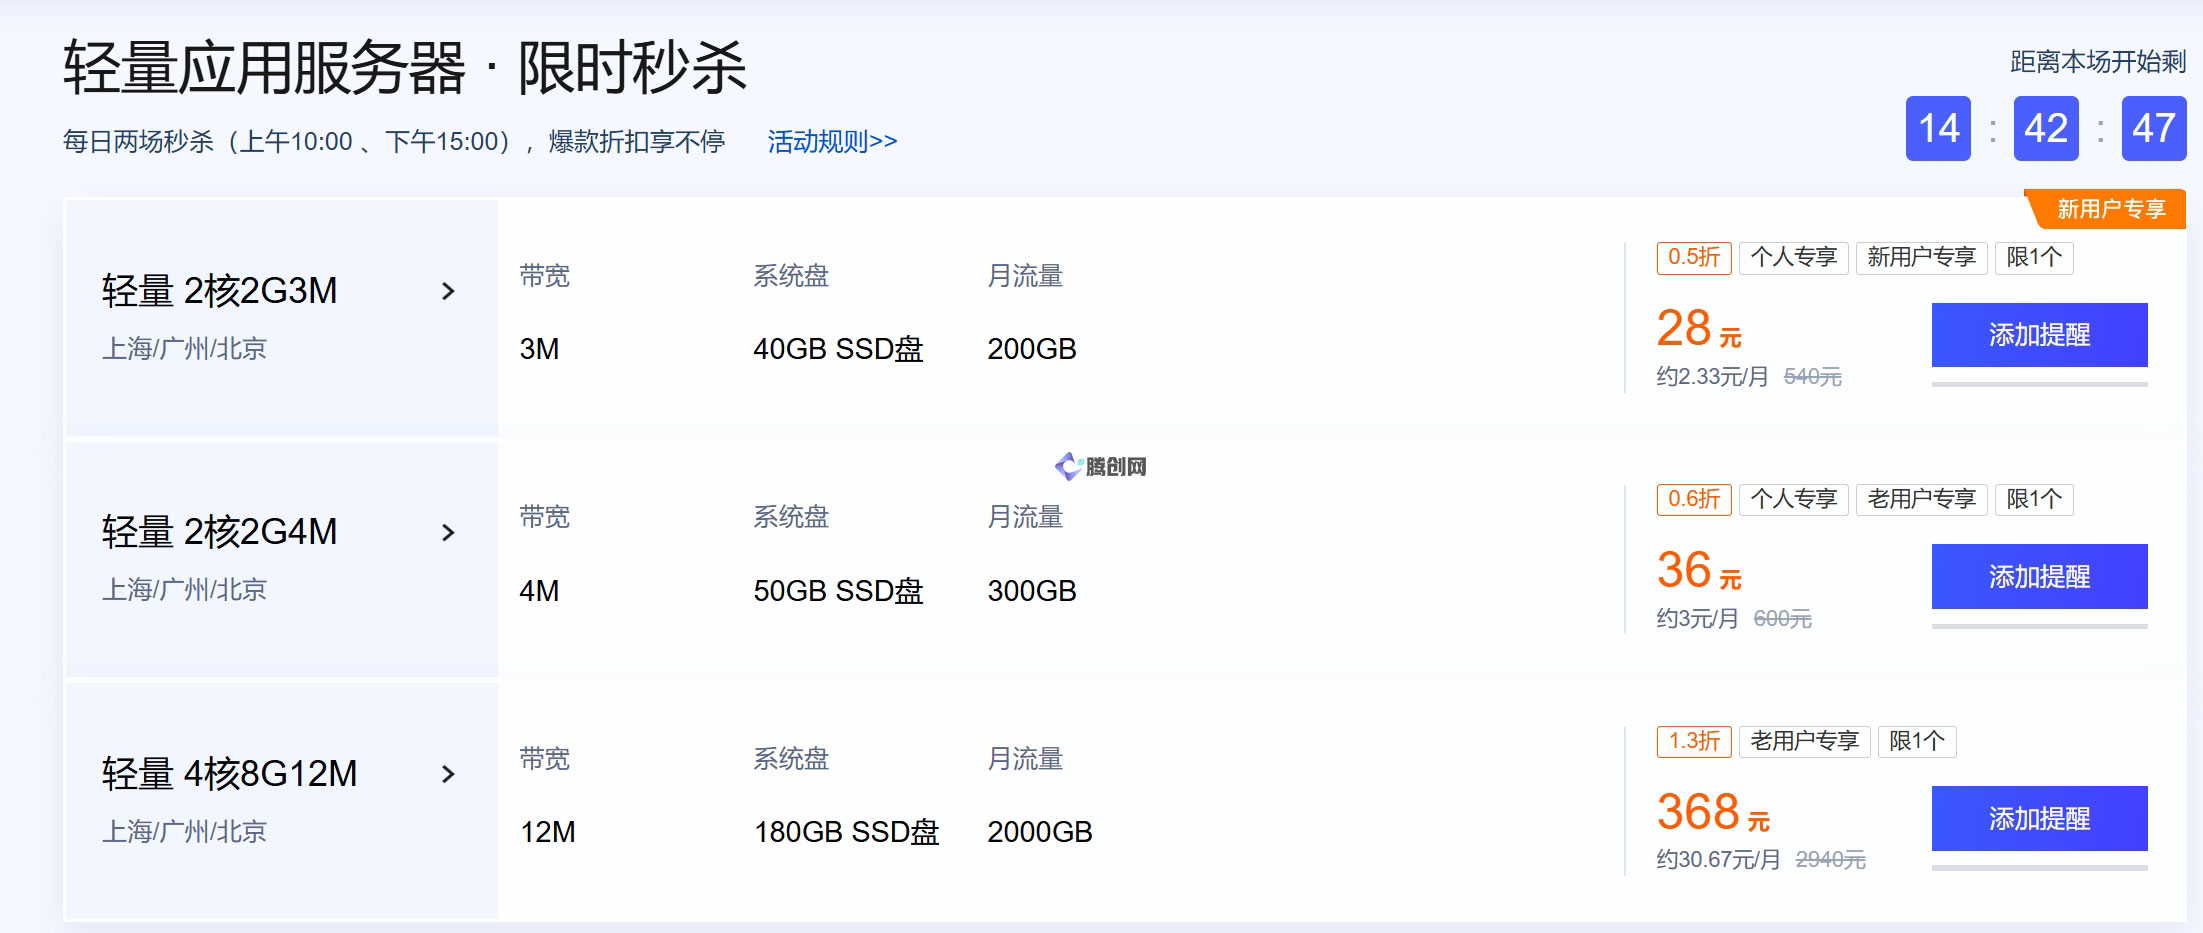
Task: Click the 12M bandwidth value
Action: pos(547,832)
